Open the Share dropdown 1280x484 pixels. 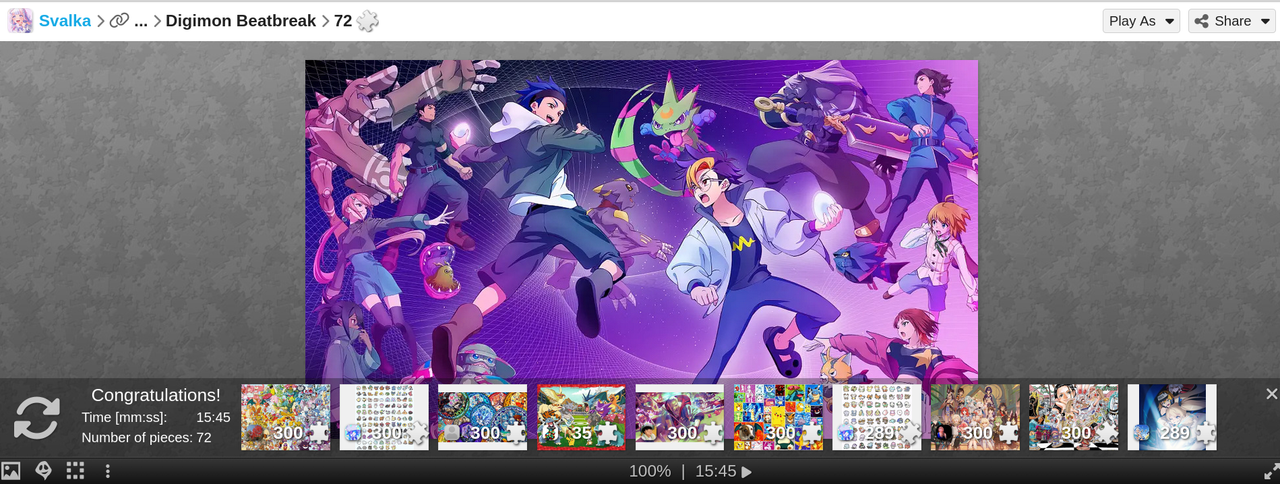1231,21
